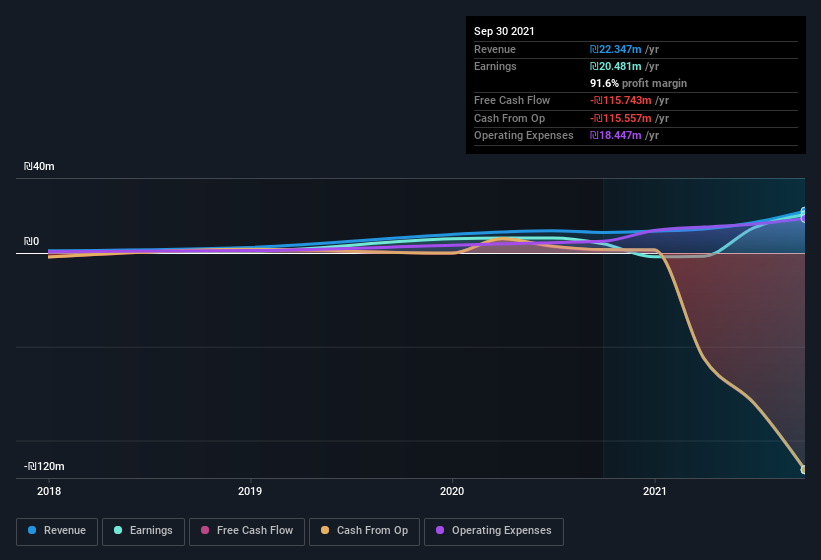This screenshot has height=560, width=821.
Task: Toggle the Operating Expenses legend series
Action: [x=494, y=531]
